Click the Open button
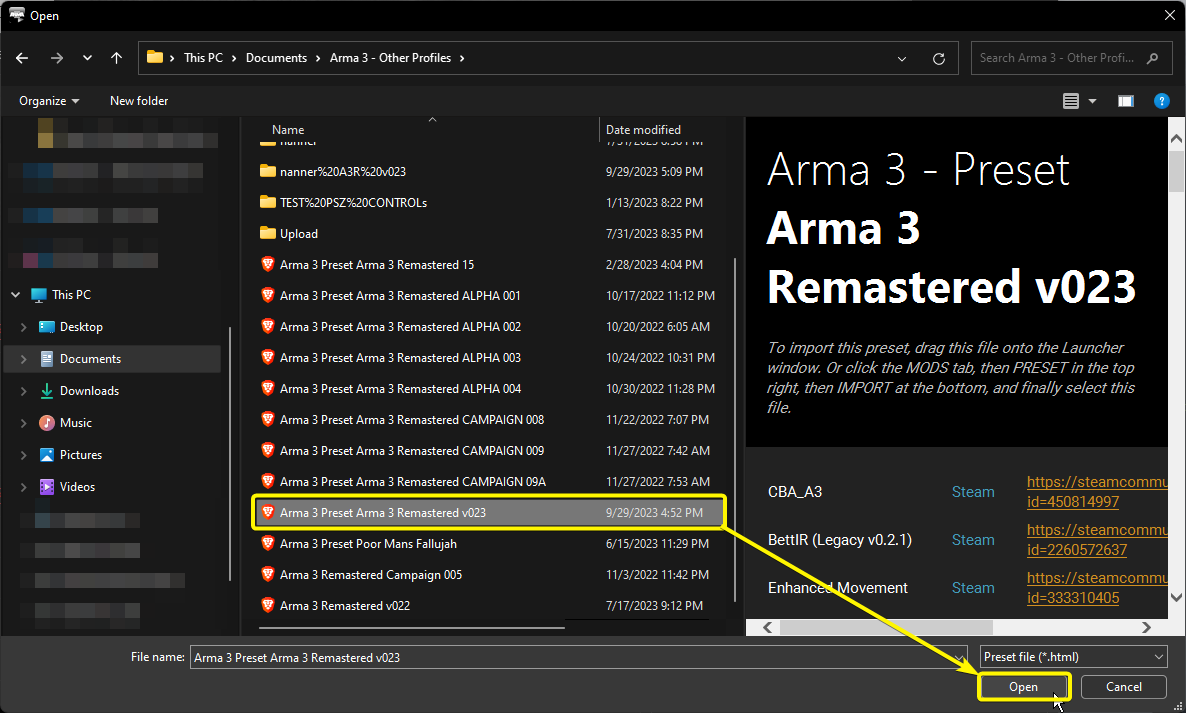The image size is (1186, 713). 1023,687
